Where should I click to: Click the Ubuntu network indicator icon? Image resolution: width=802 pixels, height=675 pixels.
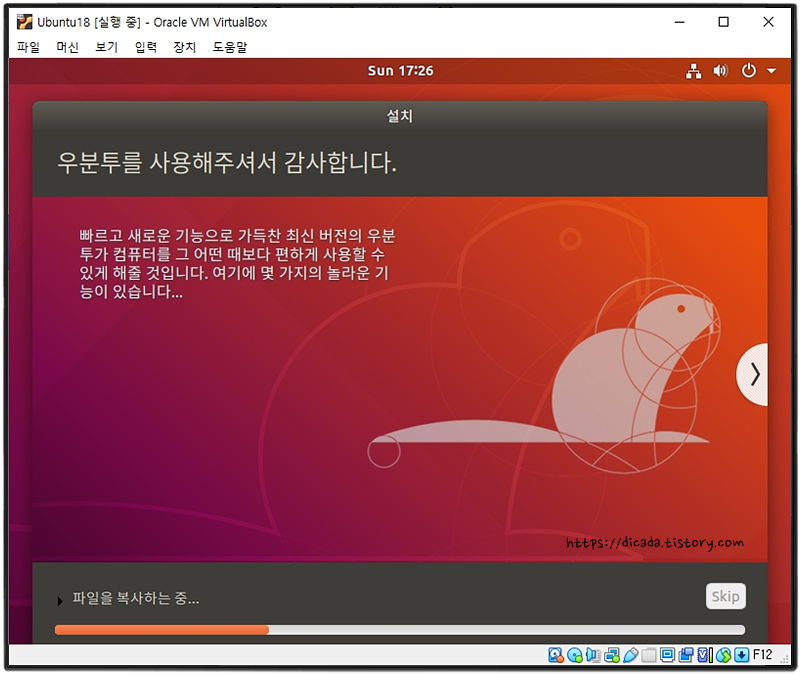(x=694, y=71)
